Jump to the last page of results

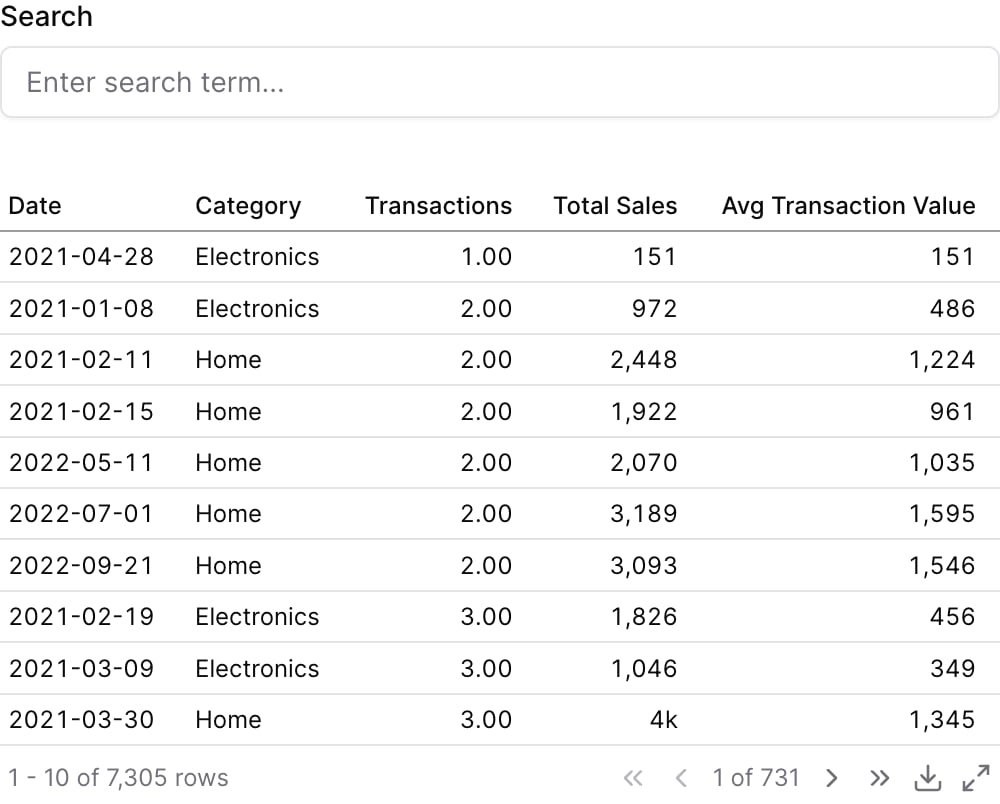tap(879, 778)
